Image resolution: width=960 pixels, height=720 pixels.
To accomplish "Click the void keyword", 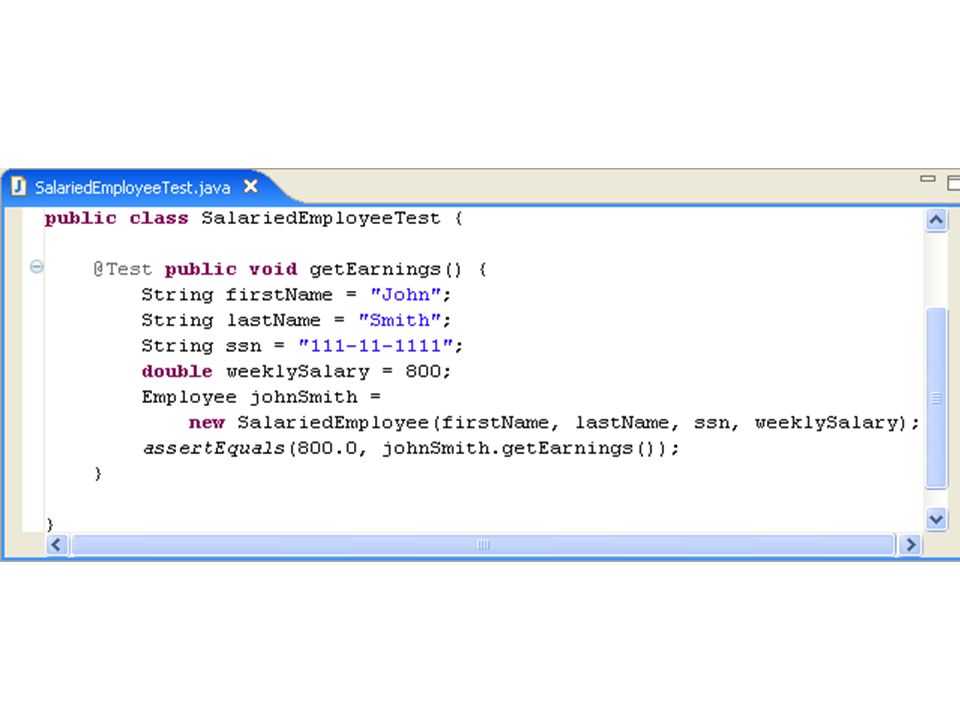I will 273,269.
